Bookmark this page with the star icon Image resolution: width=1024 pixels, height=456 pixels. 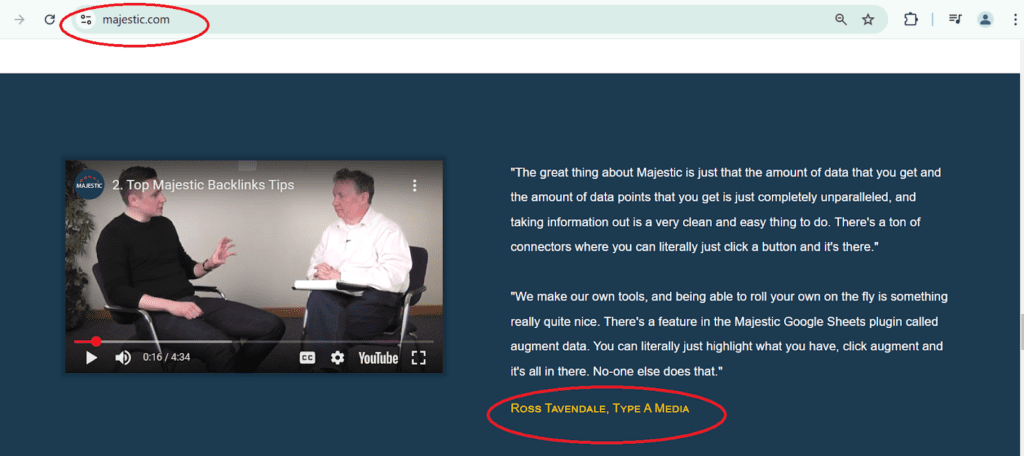(x=868, y=20)
